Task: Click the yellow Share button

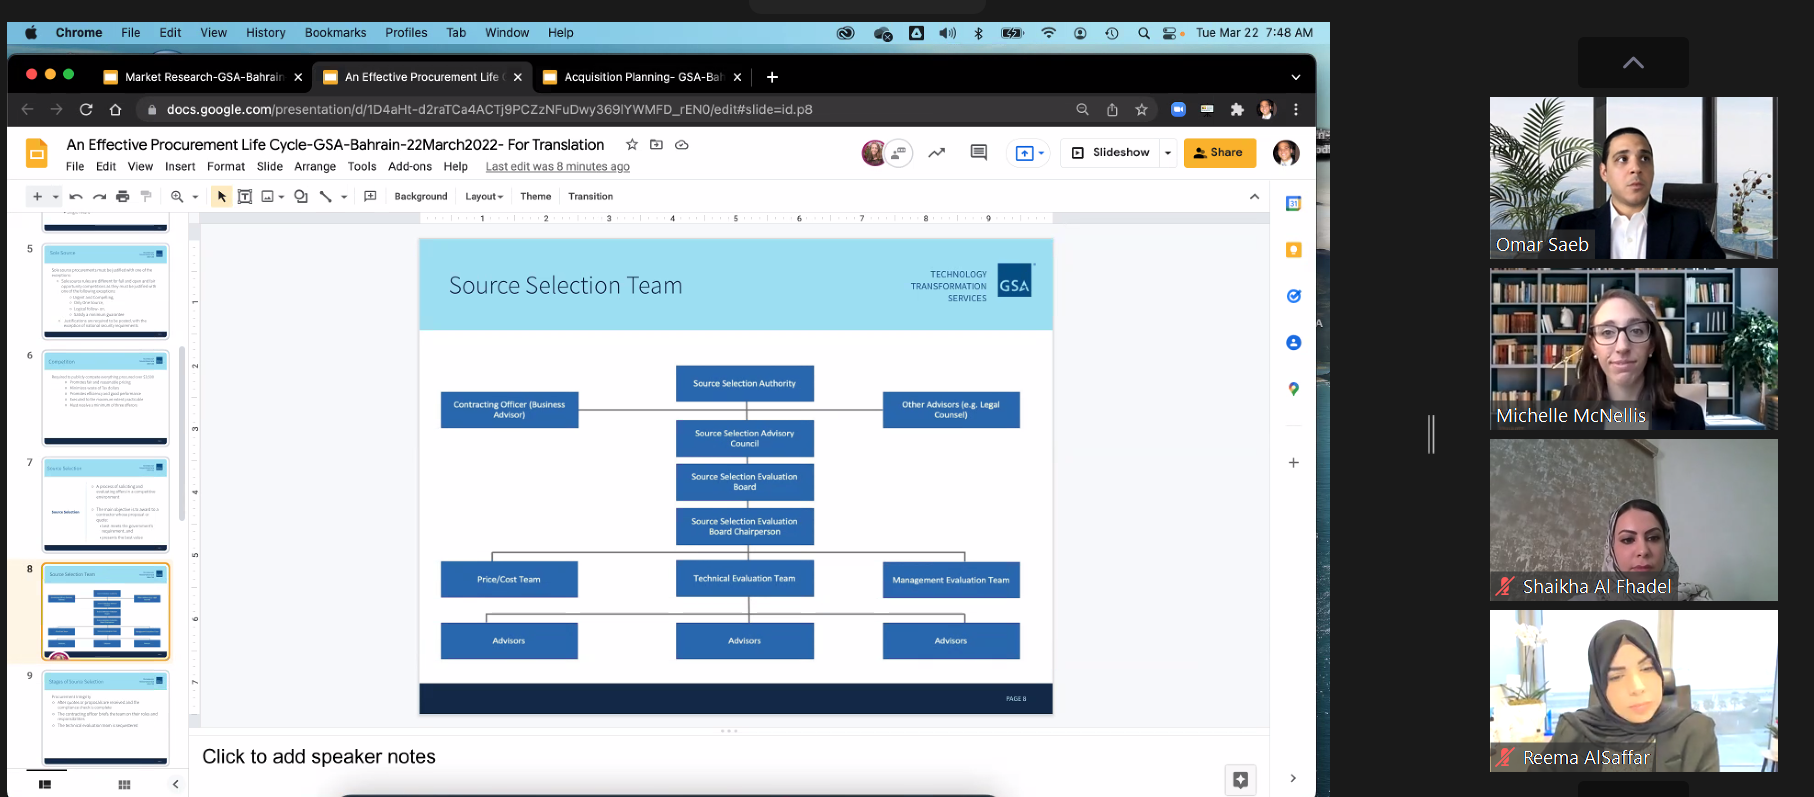Action: 1219,153
